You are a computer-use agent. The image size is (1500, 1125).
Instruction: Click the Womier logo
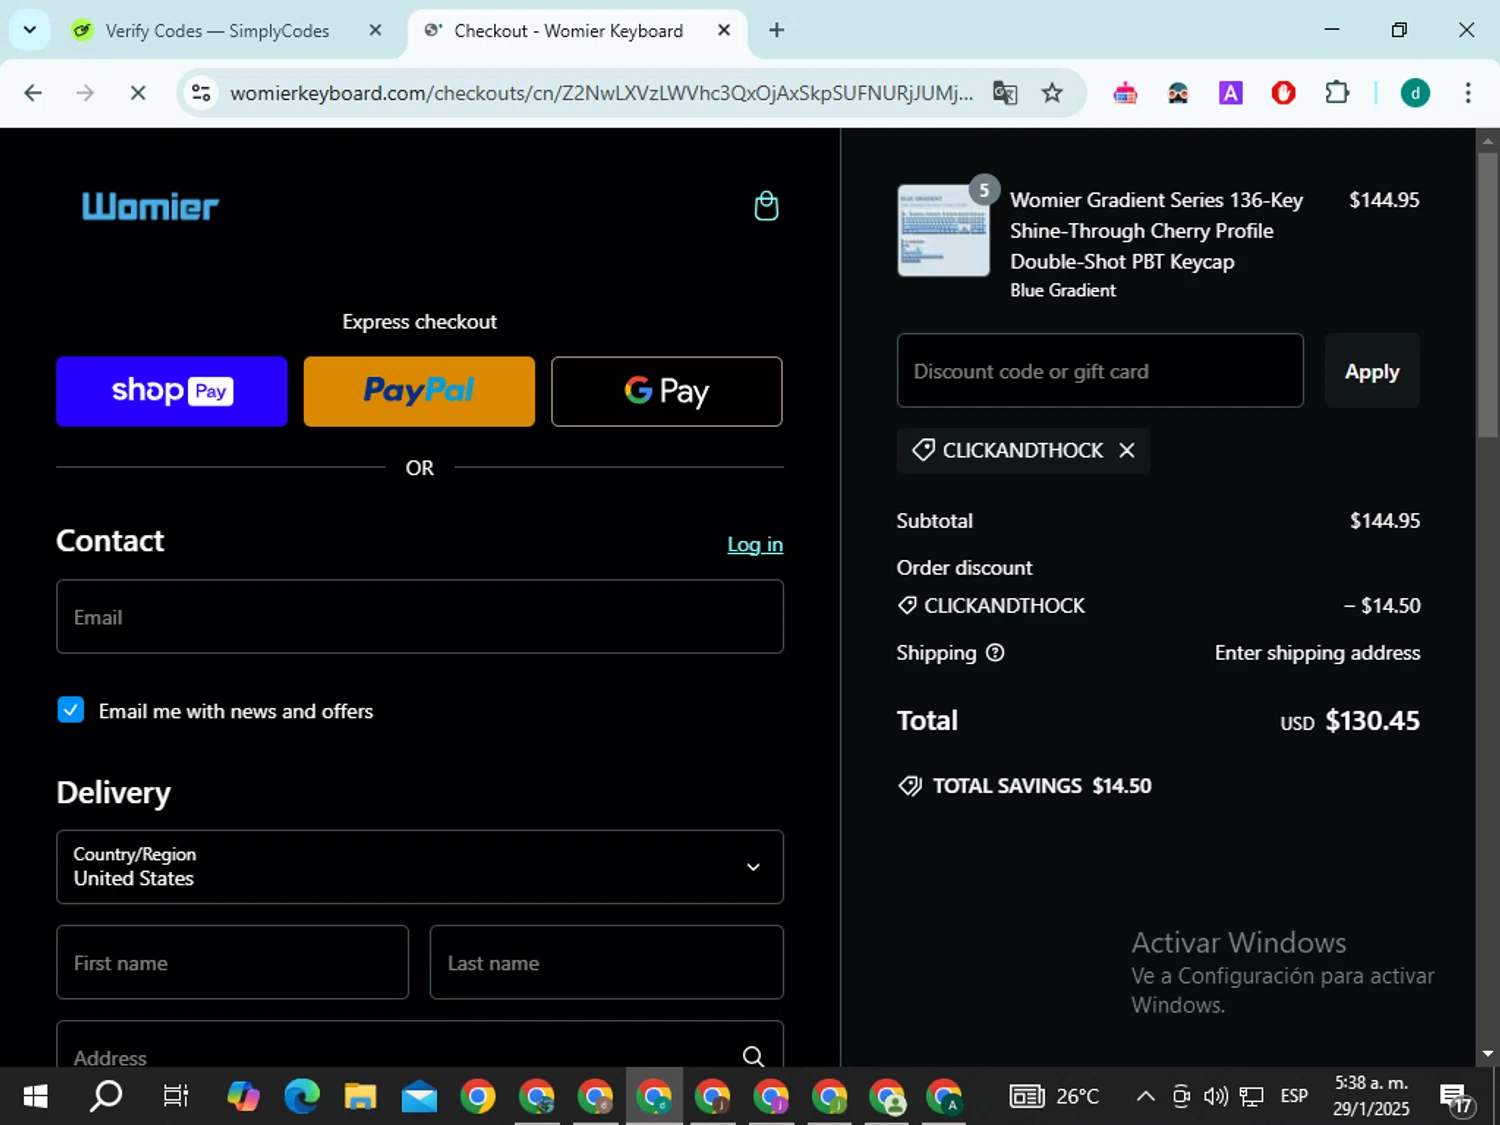click(150, 207)
